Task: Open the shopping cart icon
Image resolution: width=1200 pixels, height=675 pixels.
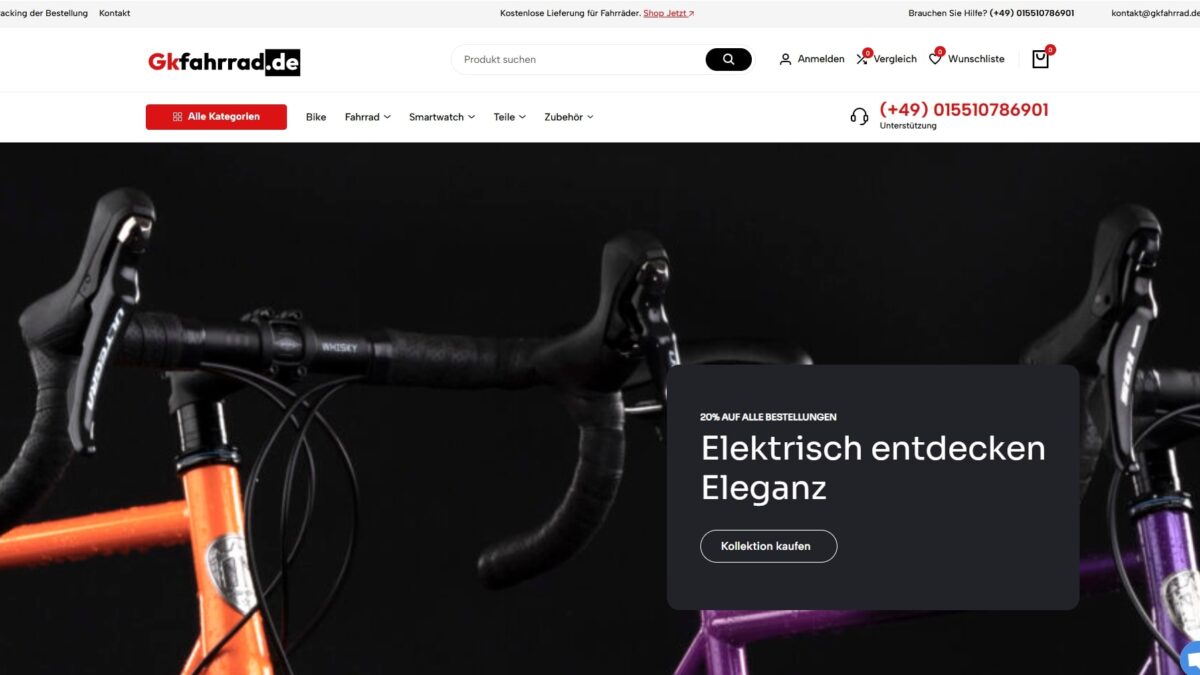Action: (x=1040, y=59)
